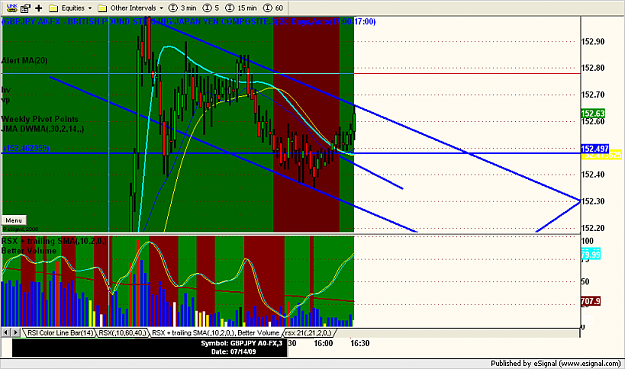The image size is (625, 369).
Task: Click the 16:00 time axis label
Action: 323,343
